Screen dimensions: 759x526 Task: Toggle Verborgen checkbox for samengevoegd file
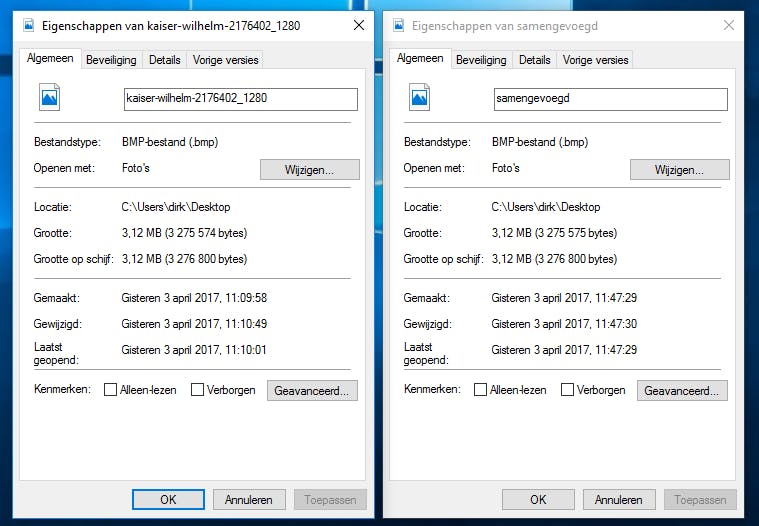point(568,390)
